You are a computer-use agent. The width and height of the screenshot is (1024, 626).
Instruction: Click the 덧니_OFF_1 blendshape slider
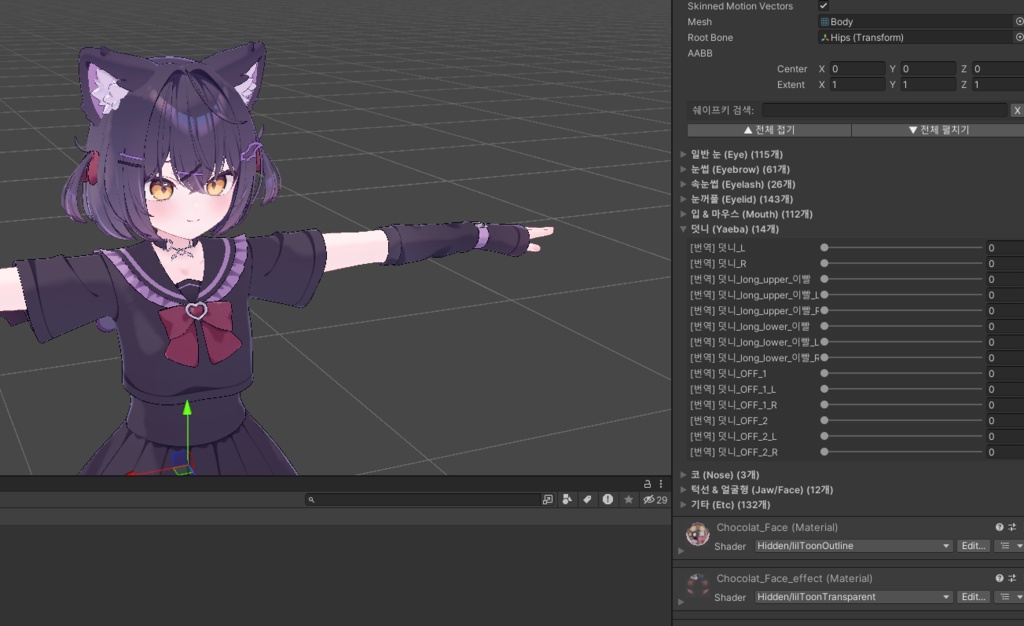point(903,373)
